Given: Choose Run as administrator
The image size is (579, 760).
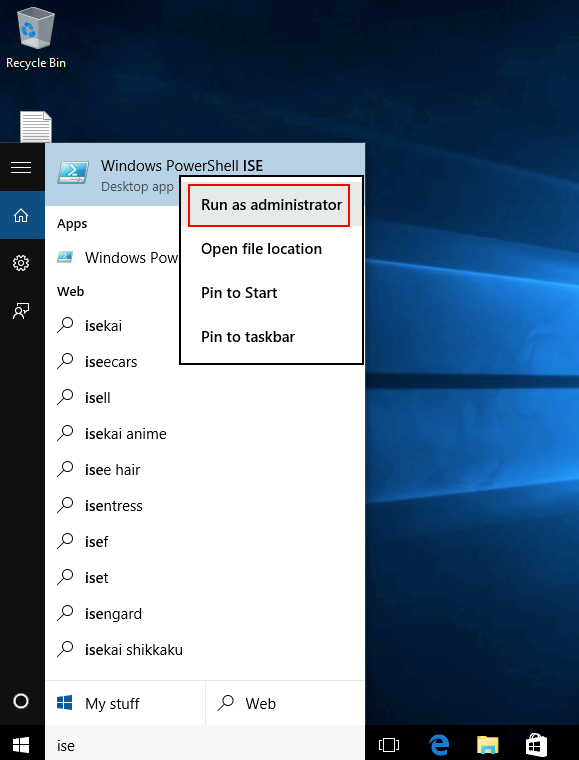Looking at the screenshot, I should pyautogui.click(x=271, y=205).
